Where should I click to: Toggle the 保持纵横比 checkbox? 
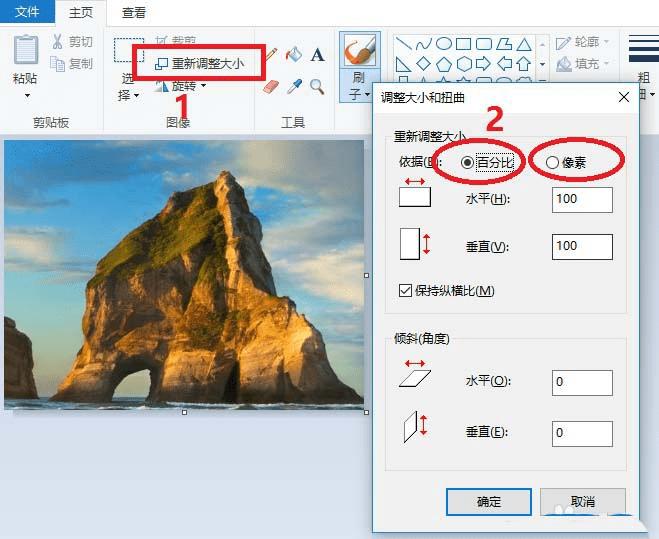(x=405, y=291)
